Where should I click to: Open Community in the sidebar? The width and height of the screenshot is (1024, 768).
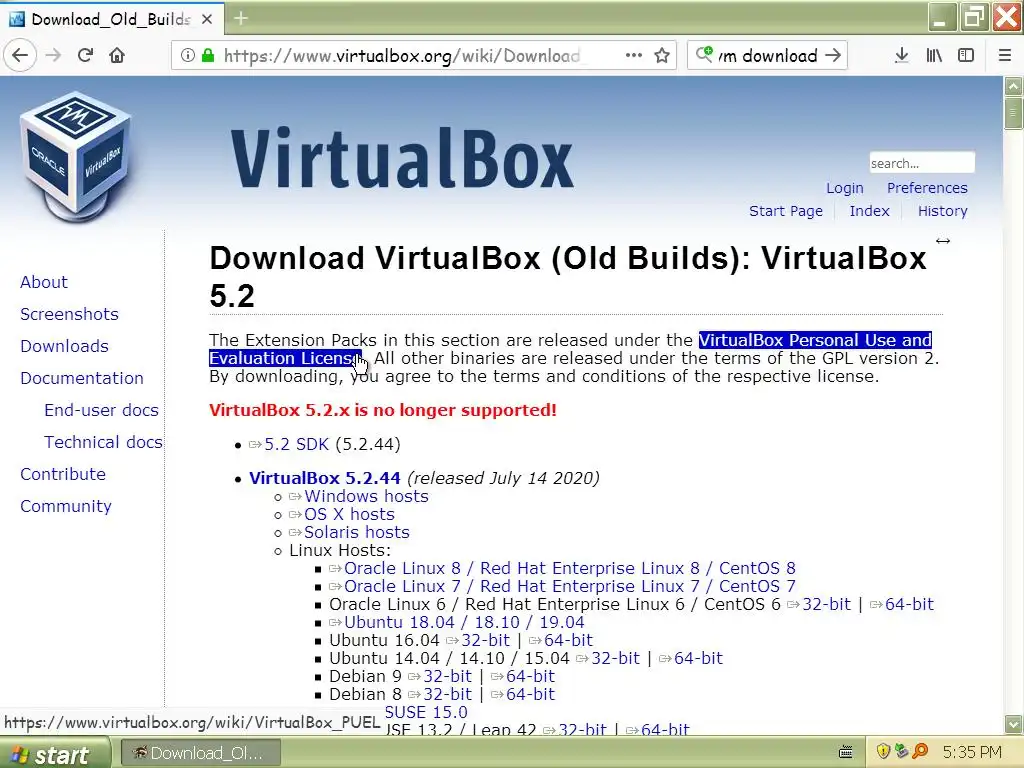coord(65,506)
